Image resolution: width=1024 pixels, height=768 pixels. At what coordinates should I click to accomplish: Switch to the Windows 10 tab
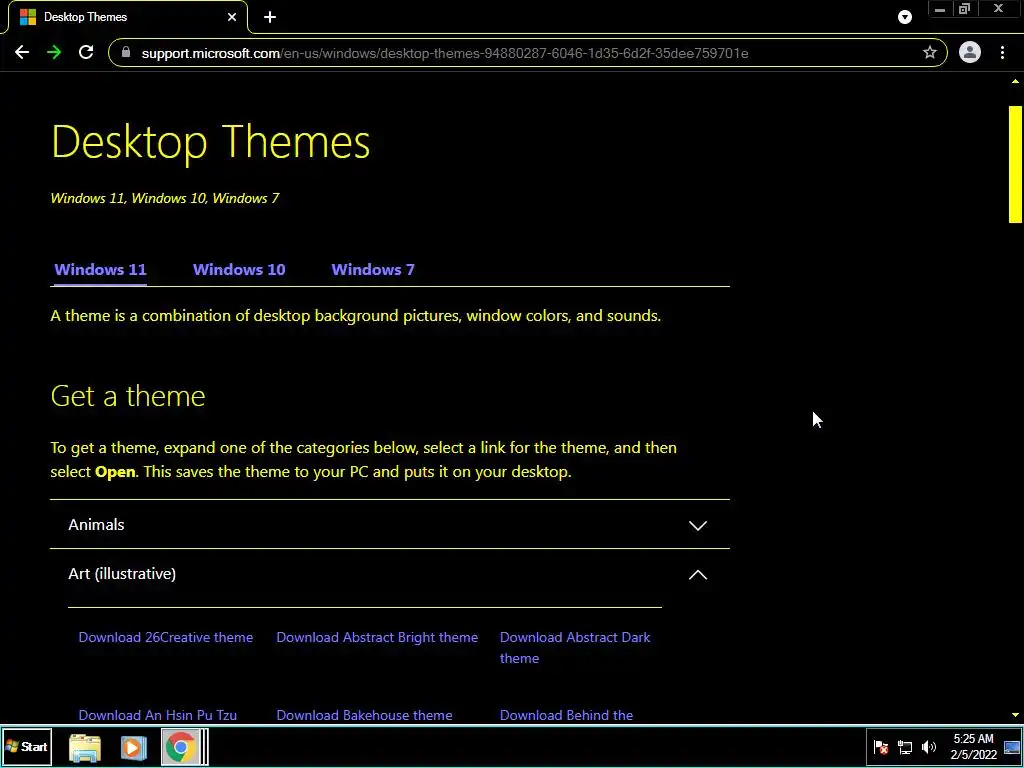point(239,270)
